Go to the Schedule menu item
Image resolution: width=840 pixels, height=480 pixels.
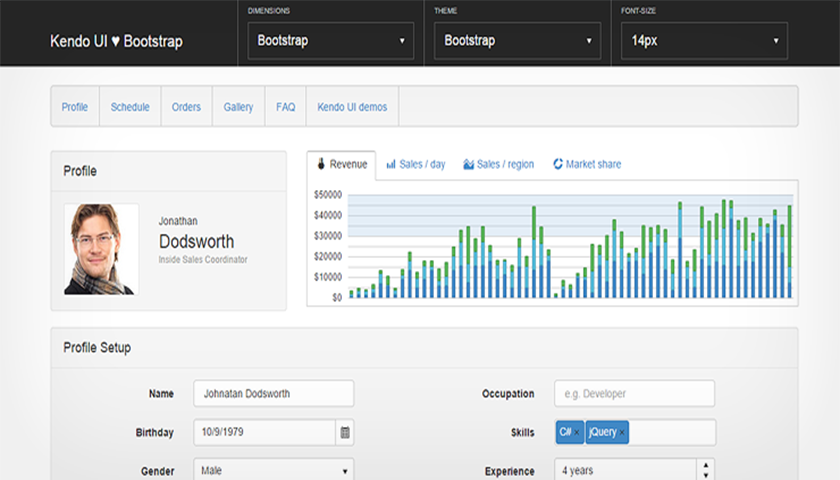[130, 107]
